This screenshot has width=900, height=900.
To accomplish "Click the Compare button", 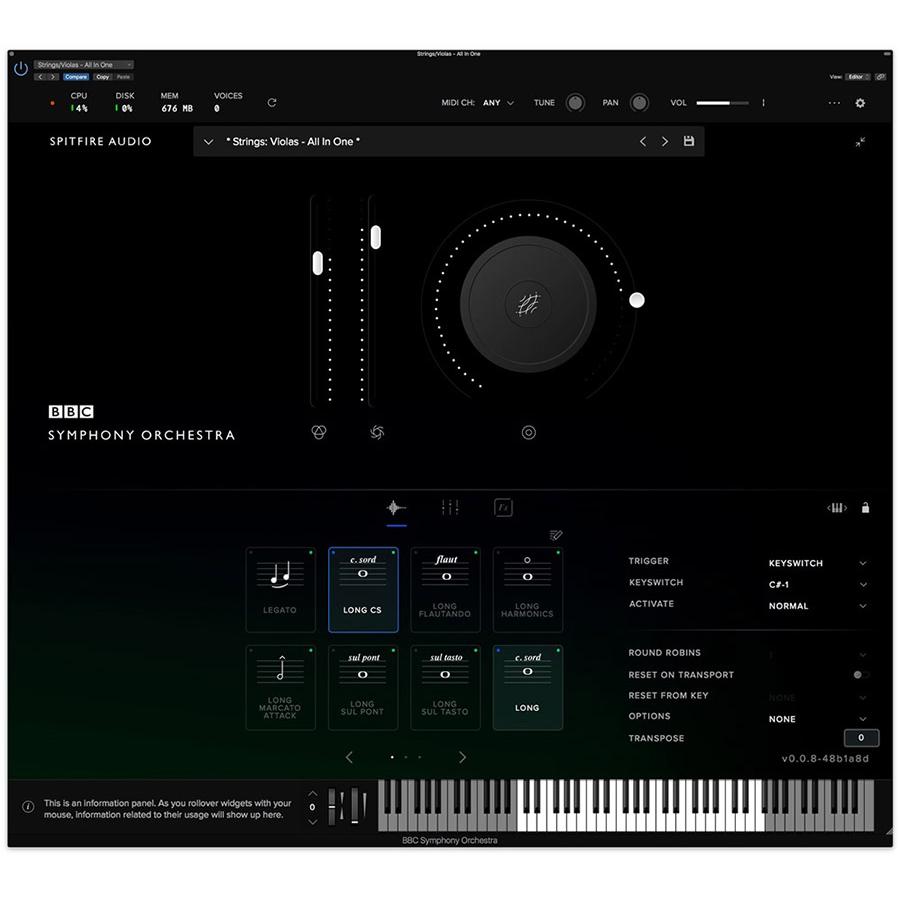I will click(76, 77).
